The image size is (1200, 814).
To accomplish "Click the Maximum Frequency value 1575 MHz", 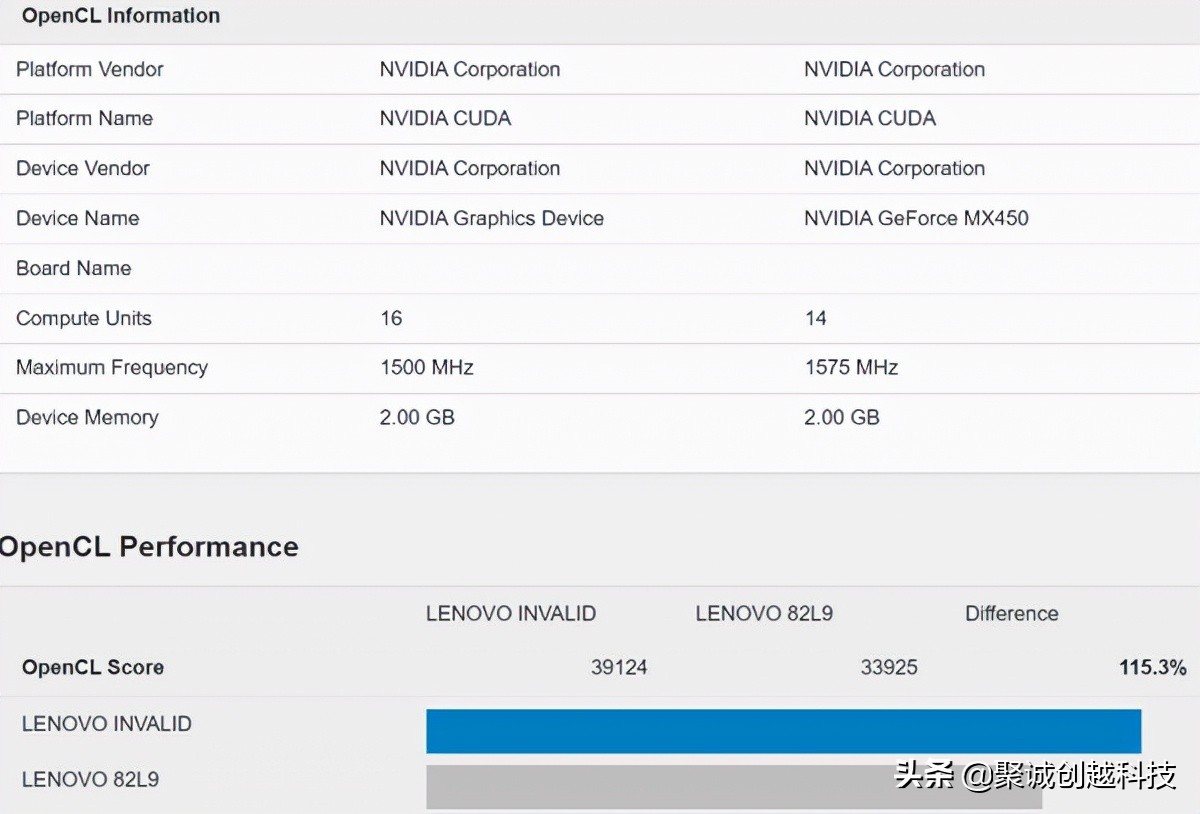I will click(x=851, y=368).
